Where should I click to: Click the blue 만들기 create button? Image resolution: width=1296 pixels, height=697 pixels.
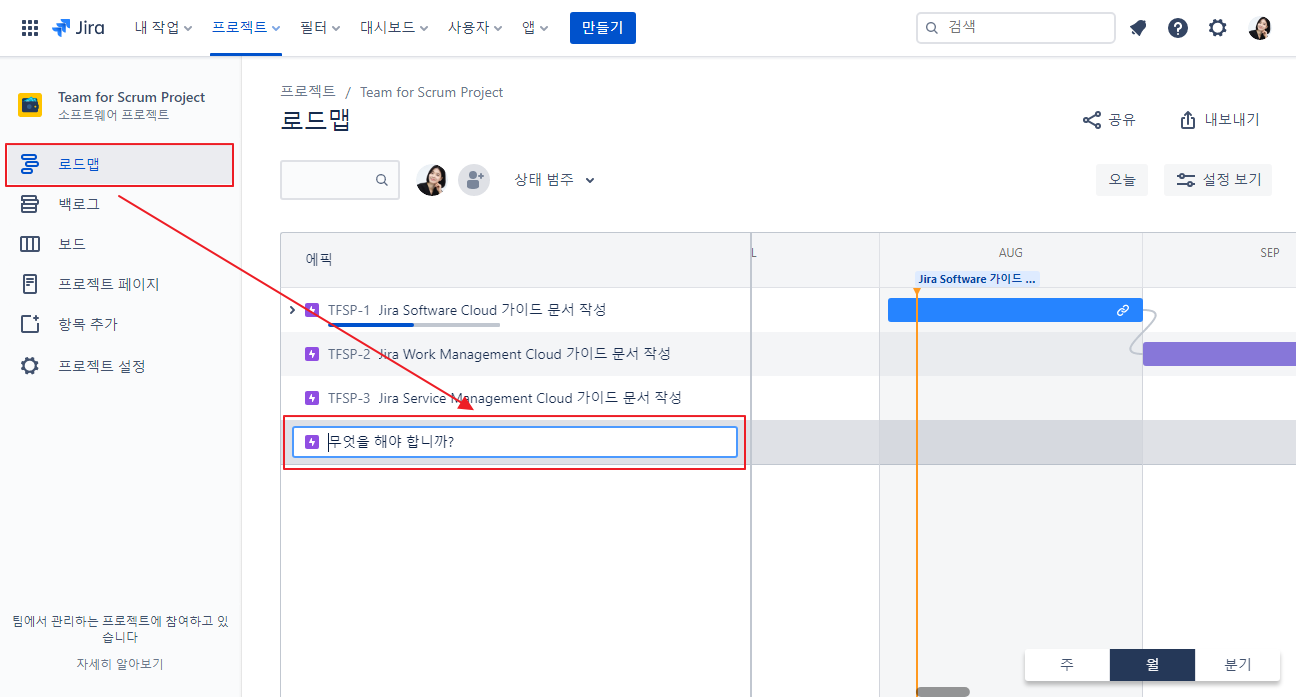[x=602, y=28]
